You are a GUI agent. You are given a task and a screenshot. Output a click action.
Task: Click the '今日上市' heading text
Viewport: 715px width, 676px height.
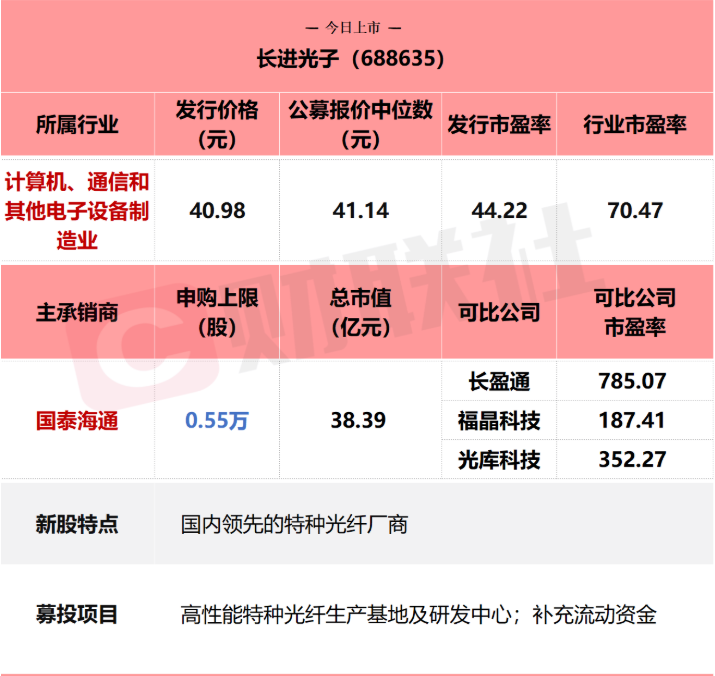point(352,28)
